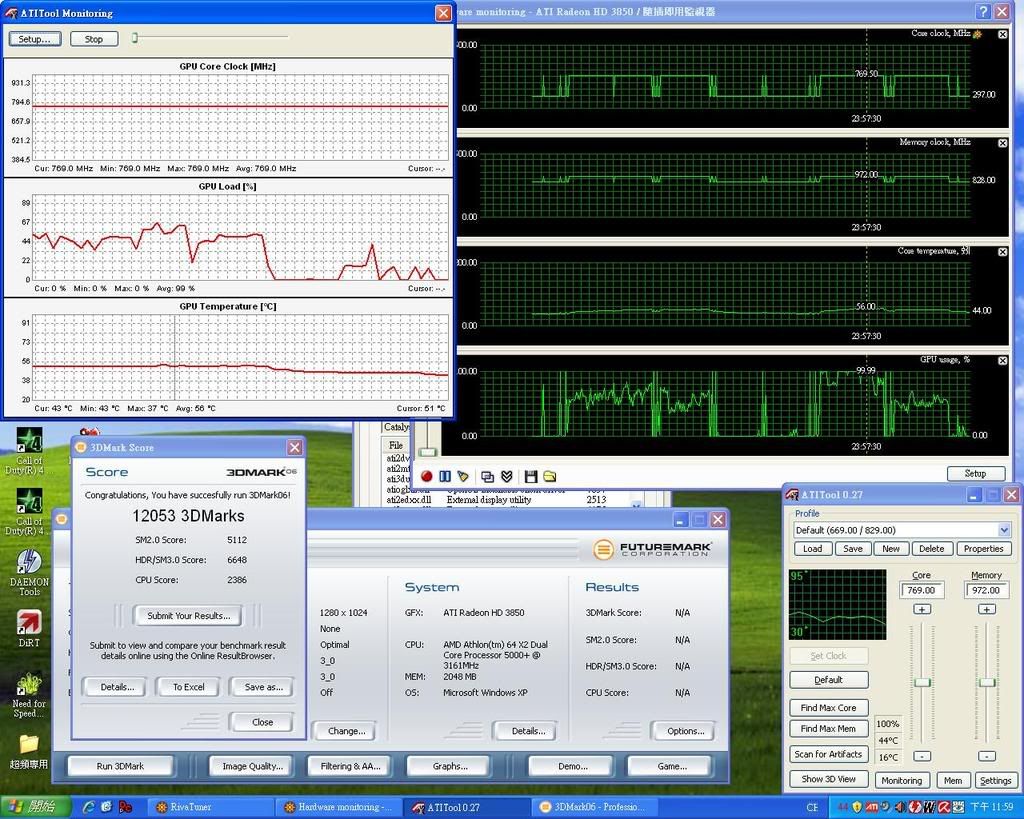Increase Core clock with plus button
Screen dimensions: 1024x819
pos(921,609)
